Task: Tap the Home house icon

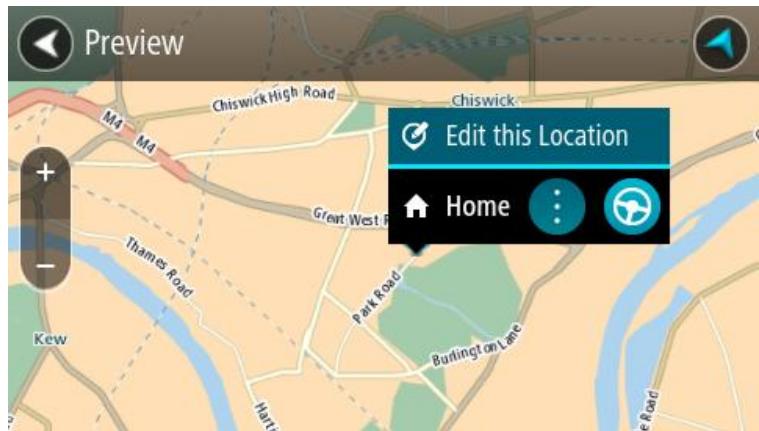Action: point(416,207)
